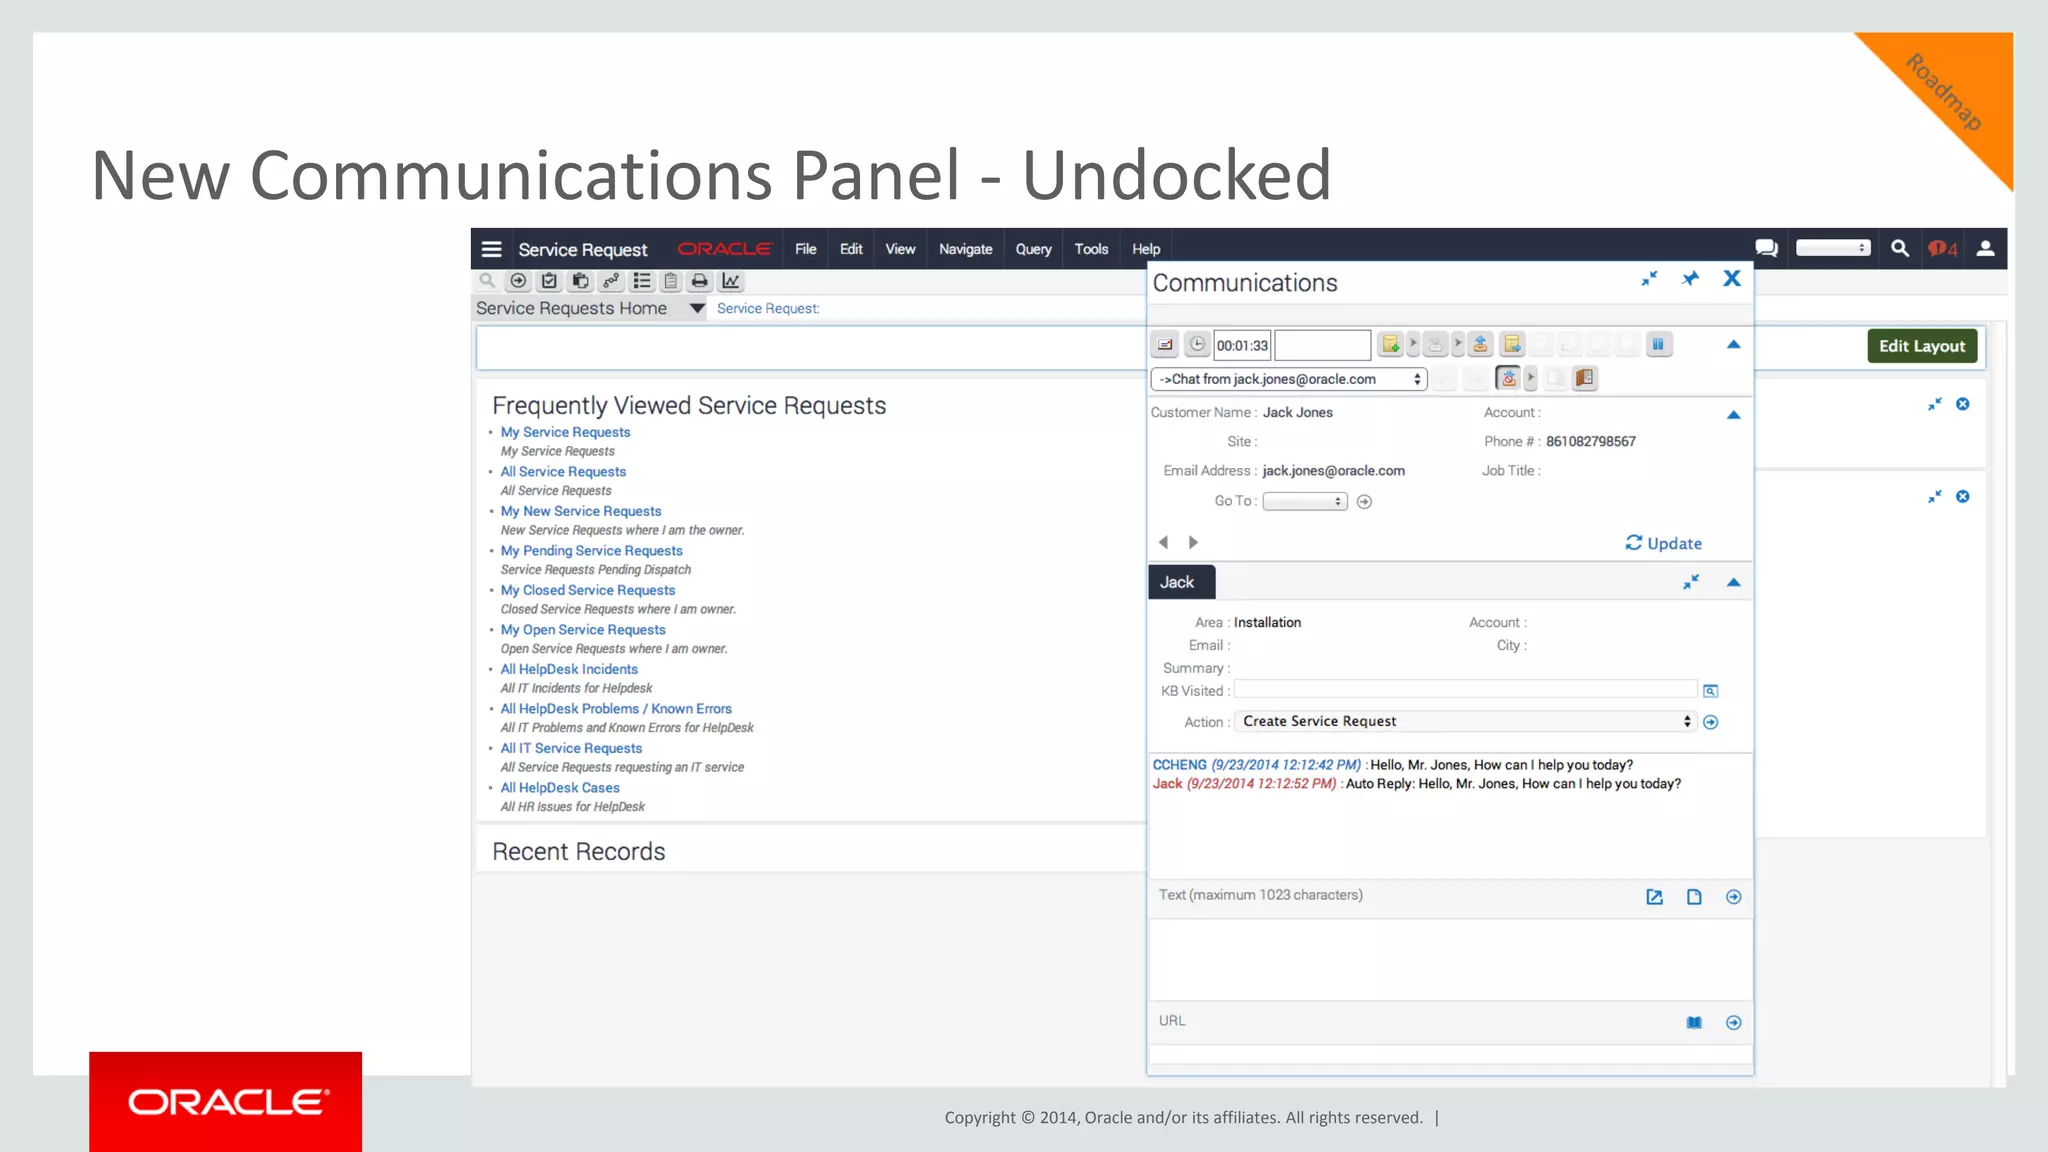This screenshot has height=1152, width=2048.
Task: Expand arrow next to accept work item icon
Action: click(1413, 345)
